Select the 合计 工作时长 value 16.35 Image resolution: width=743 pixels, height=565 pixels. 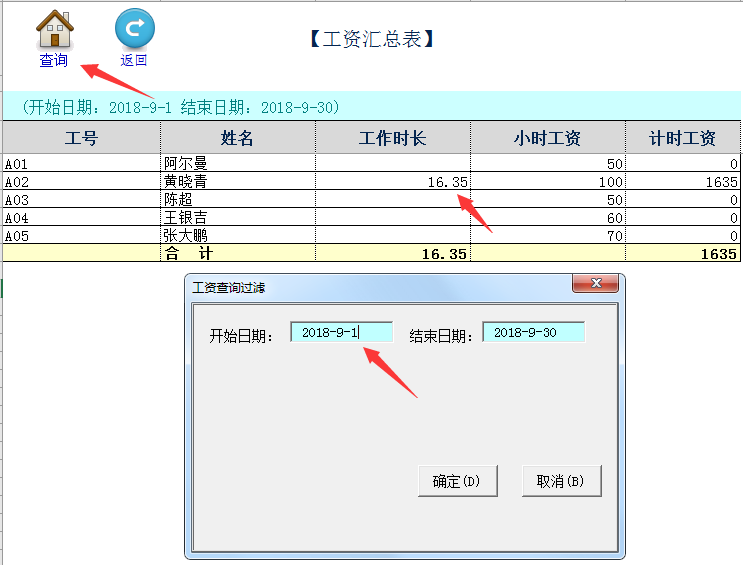pos(393,253)
